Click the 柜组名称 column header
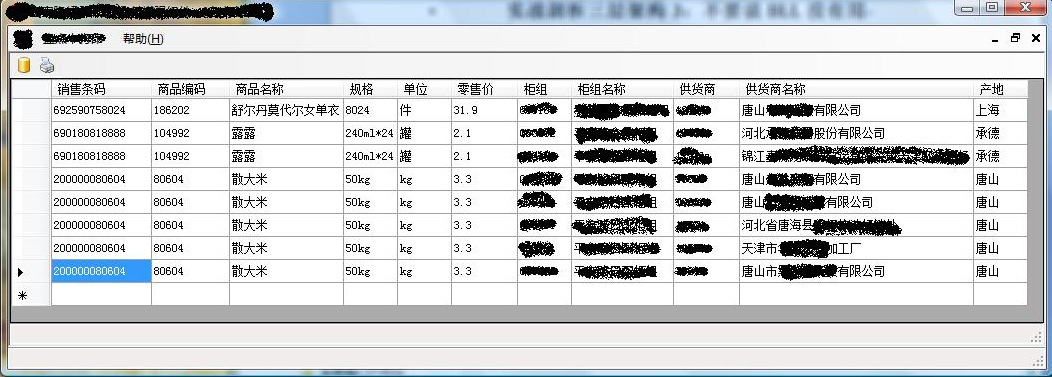 point(622,89)
